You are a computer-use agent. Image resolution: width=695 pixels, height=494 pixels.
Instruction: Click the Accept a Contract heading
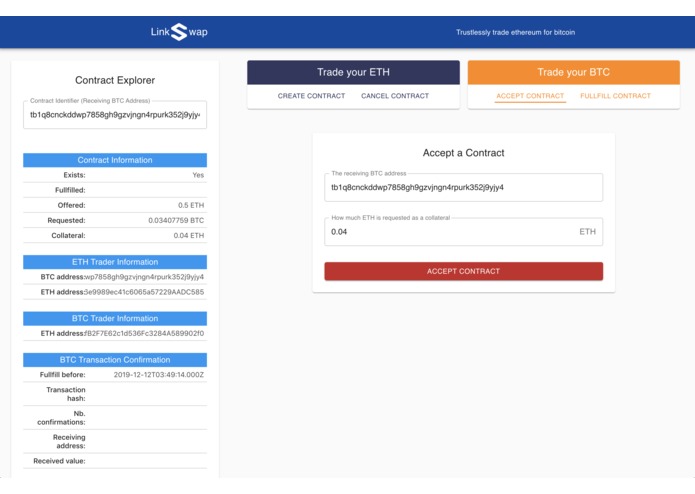coord(464,153)
